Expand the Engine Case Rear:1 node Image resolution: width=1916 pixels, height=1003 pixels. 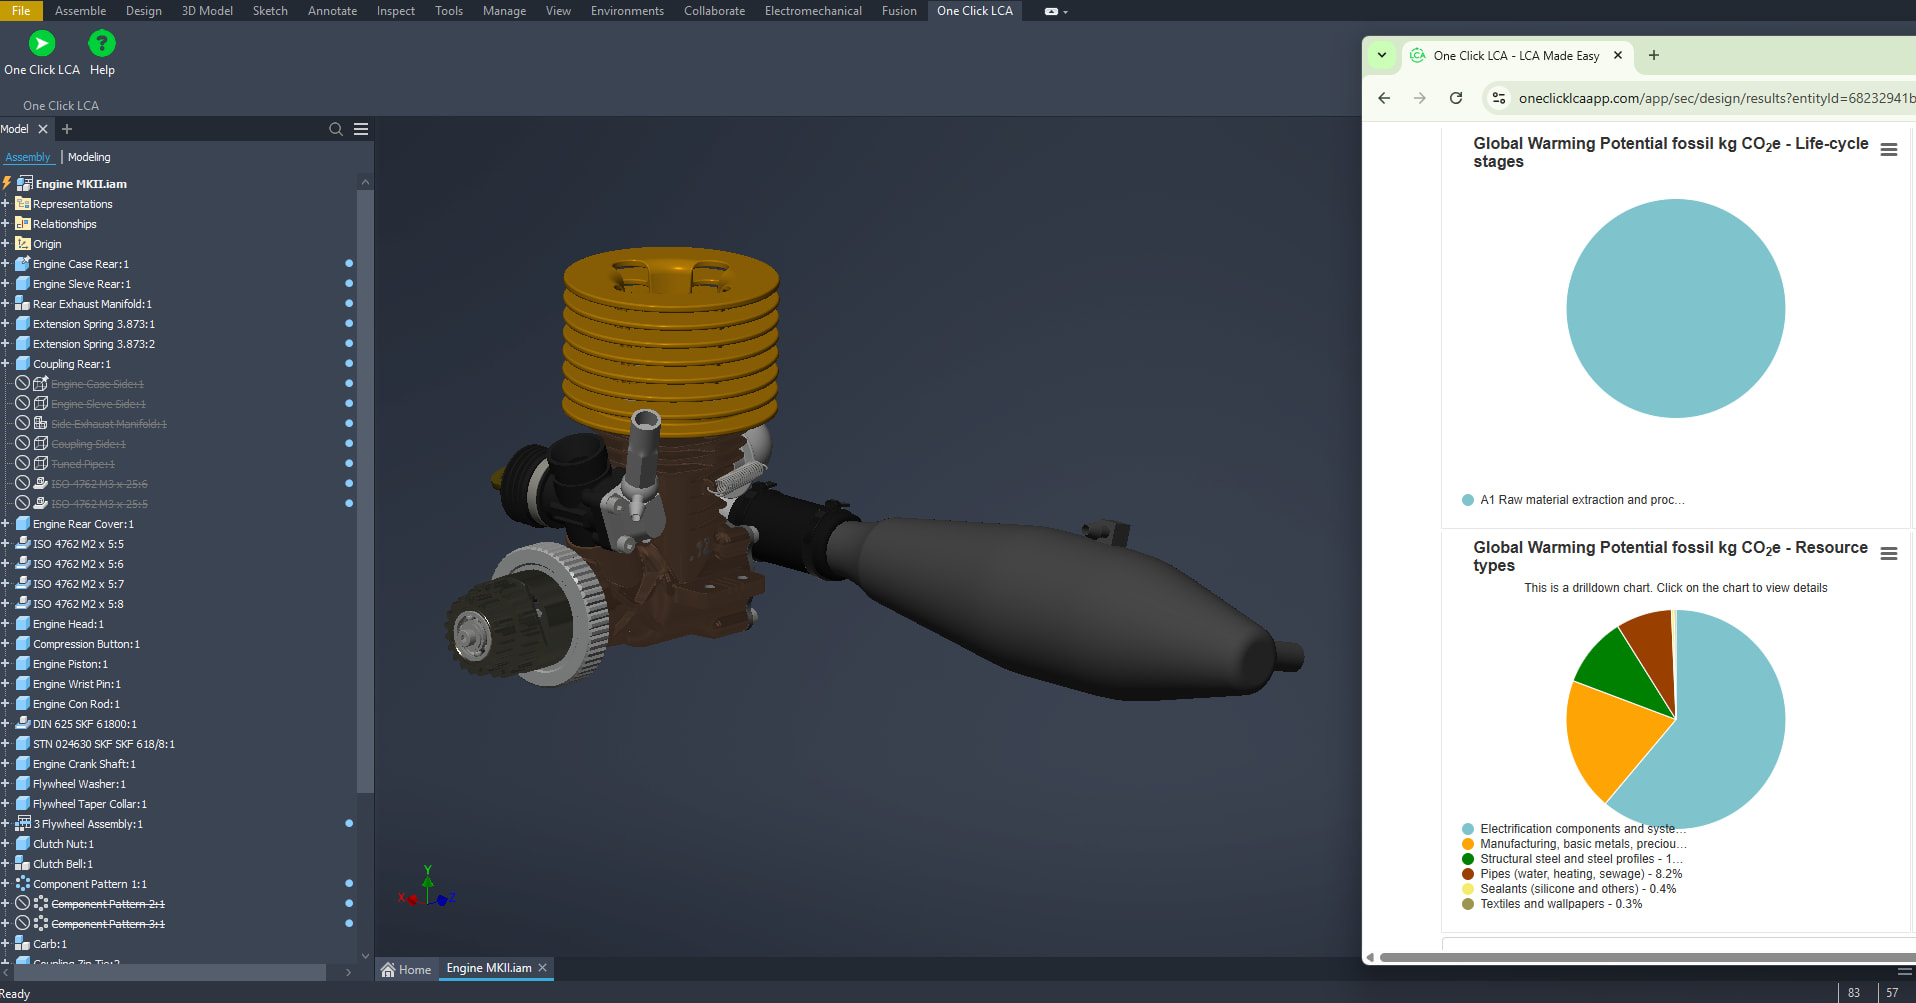click(5, 264)
